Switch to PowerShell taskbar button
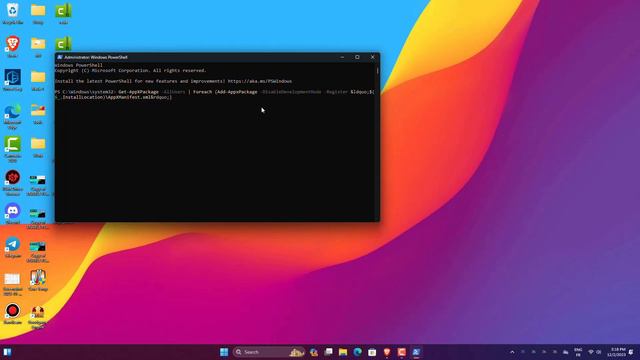640x360 pixels. pyautogui.click(x=416, y=352)
